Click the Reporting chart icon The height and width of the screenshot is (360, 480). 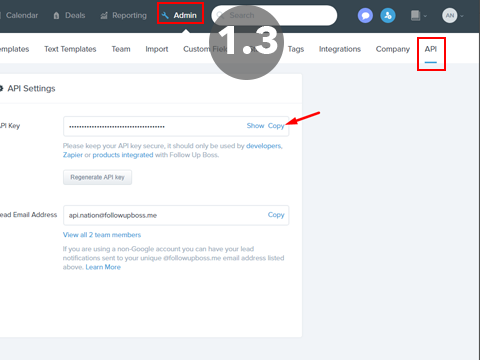coord(104,15)
